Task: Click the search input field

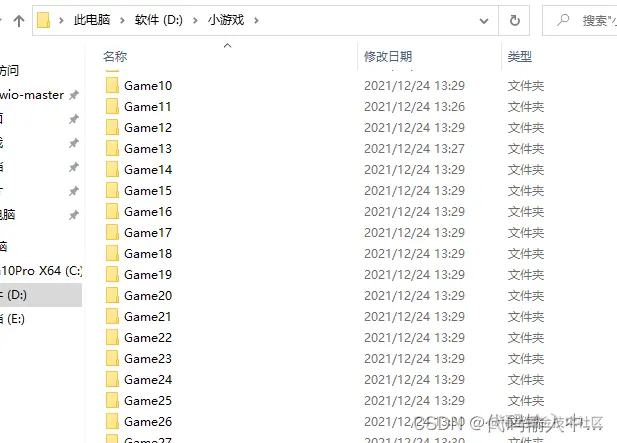Action: coord(598,20)
